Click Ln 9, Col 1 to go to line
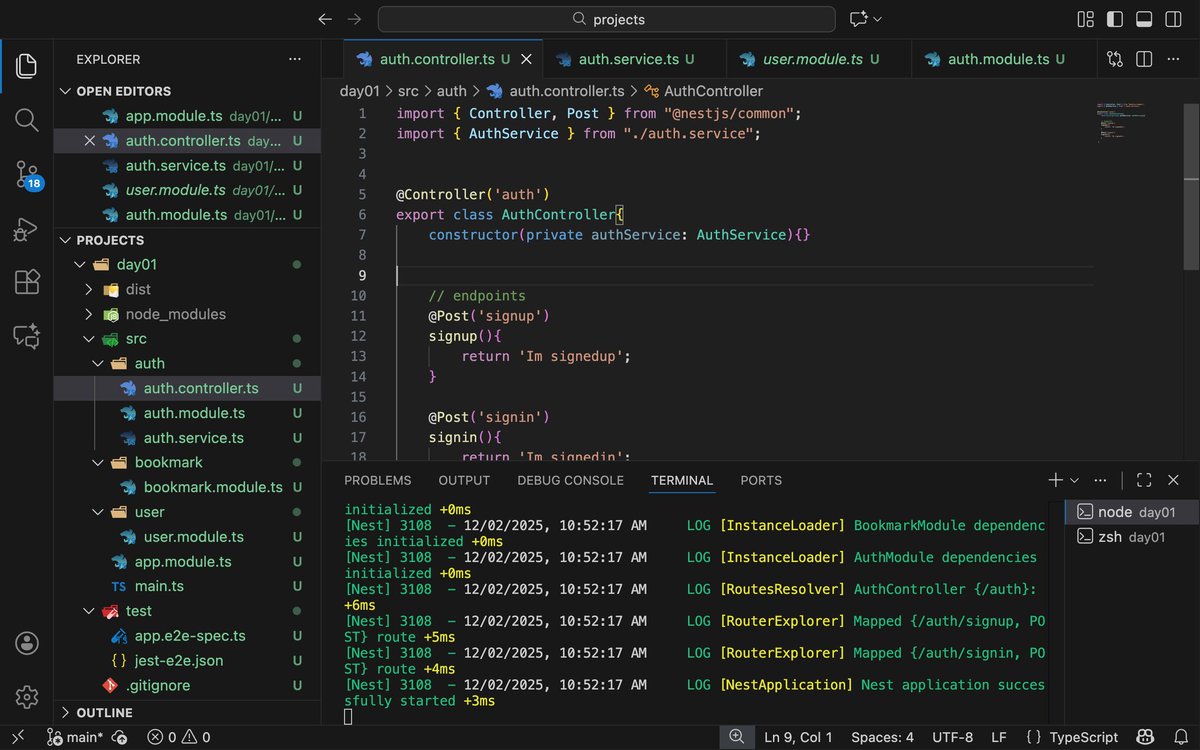The width and height of the screenshot is (1200, 750). pyautogui.click(x=798, y=737)
